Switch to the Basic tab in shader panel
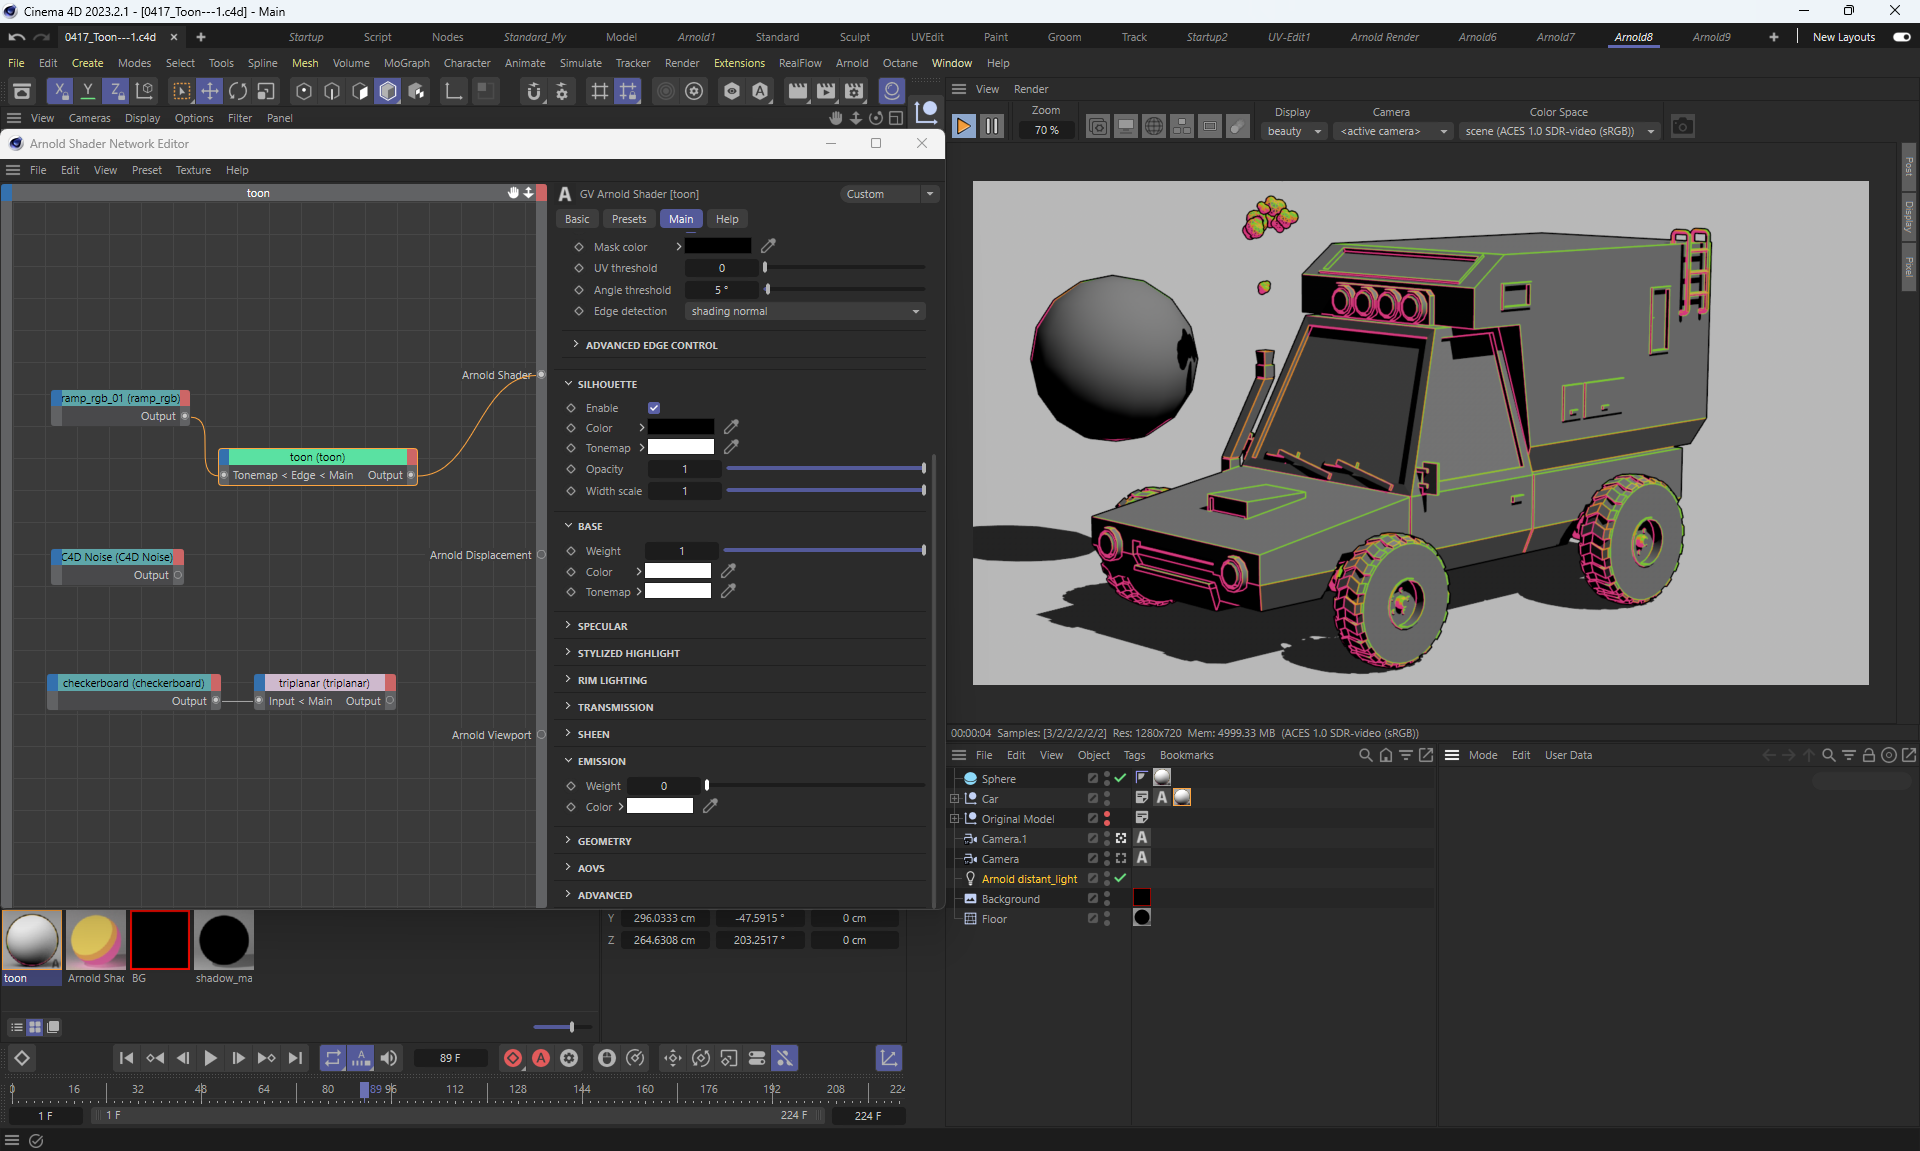The image size is (1920, 1151). 577,219
